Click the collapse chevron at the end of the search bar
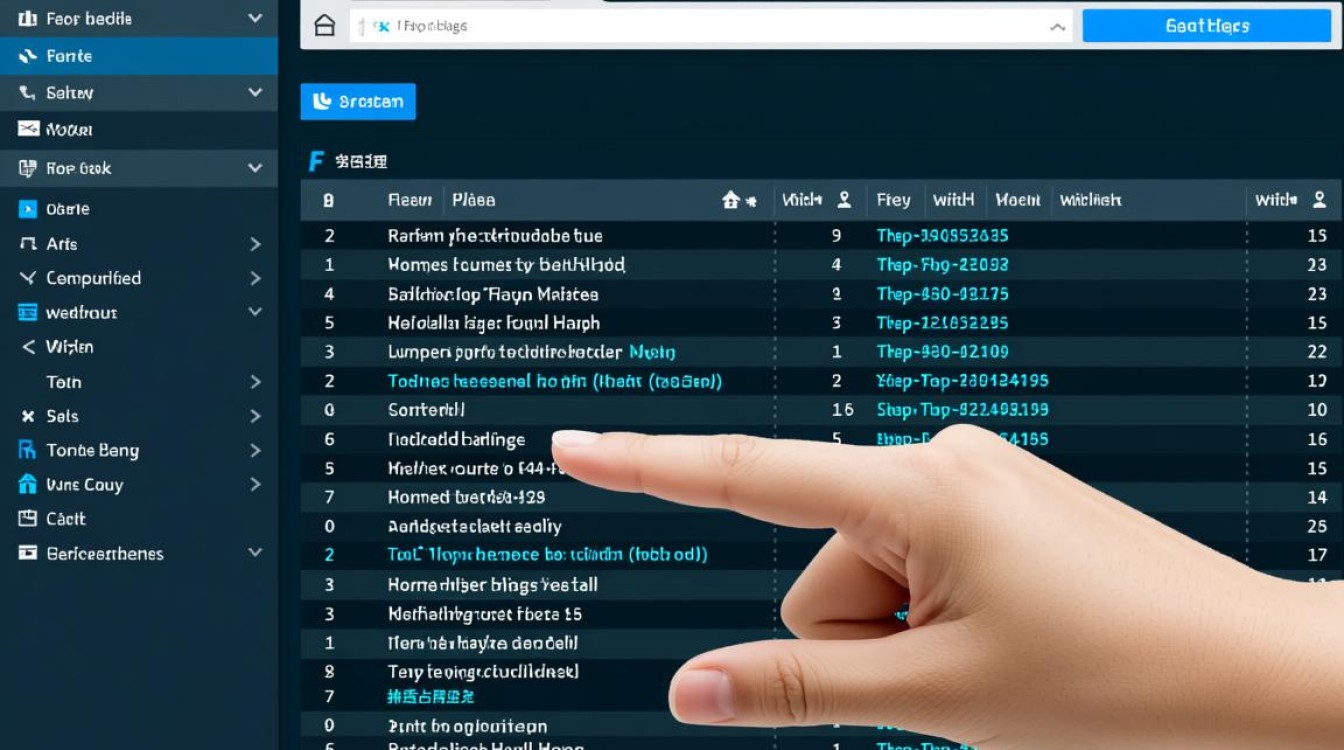1344x750 pixels. click(1057, 27)
